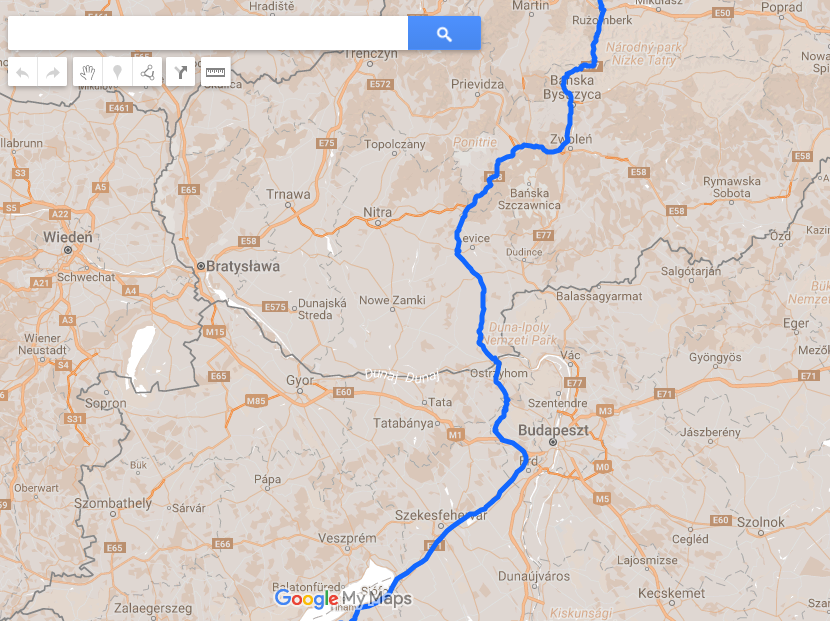Select the hand pan tool

(87, 72)
